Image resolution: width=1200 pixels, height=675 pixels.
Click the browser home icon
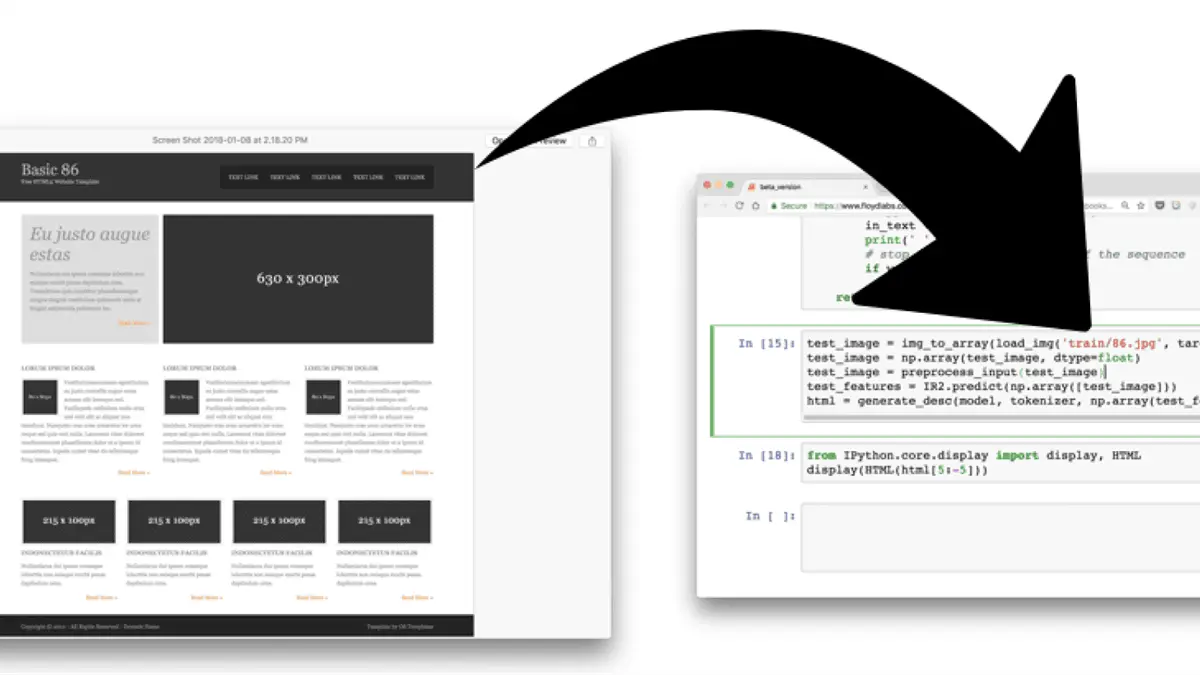tap(755, 206)
